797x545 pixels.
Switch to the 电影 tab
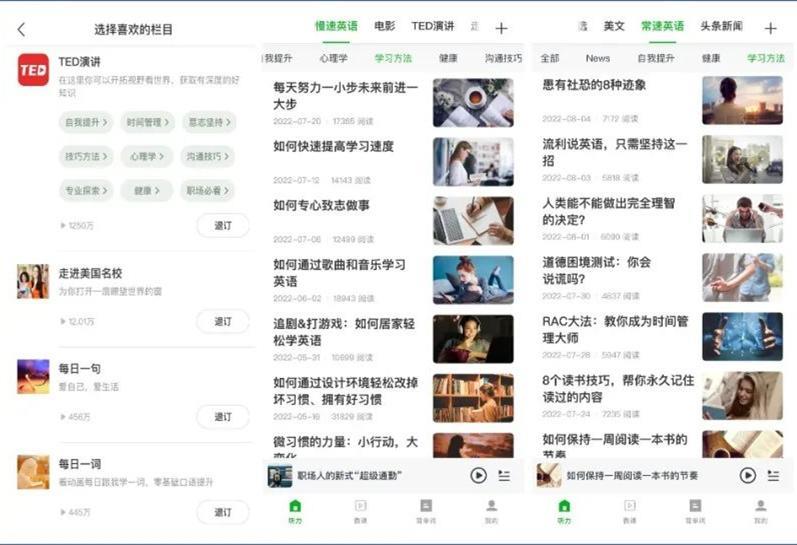[x=384, y=26]
